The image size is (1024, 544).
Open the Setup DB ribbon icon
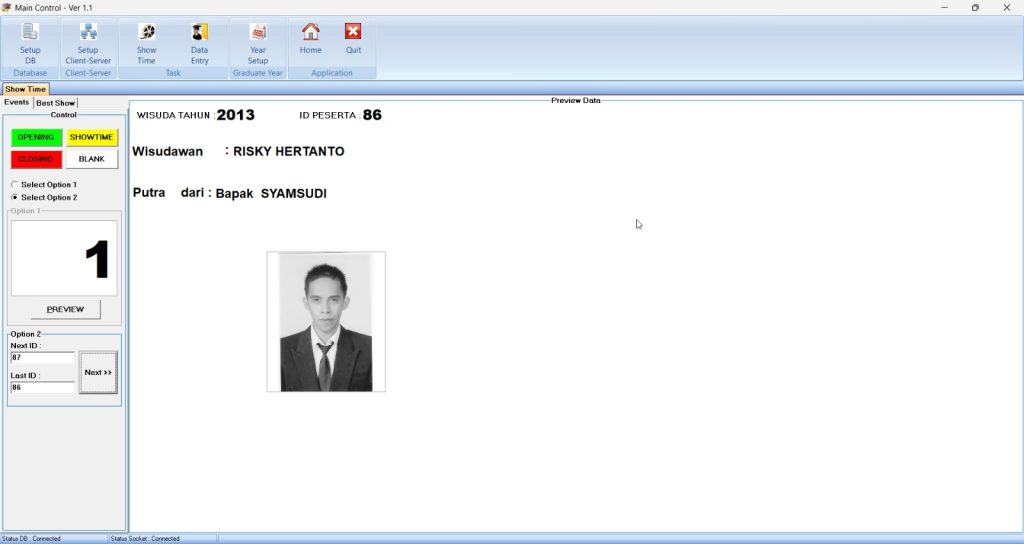pos(30,31)
